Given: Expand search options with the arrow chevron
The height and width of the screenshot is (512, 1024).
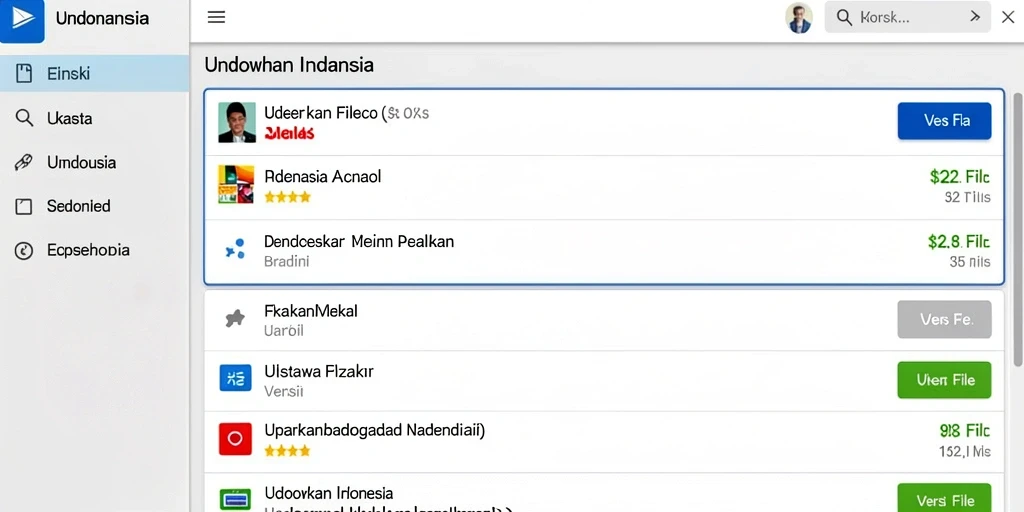Looking at the screenshot, I should (975, 17).
